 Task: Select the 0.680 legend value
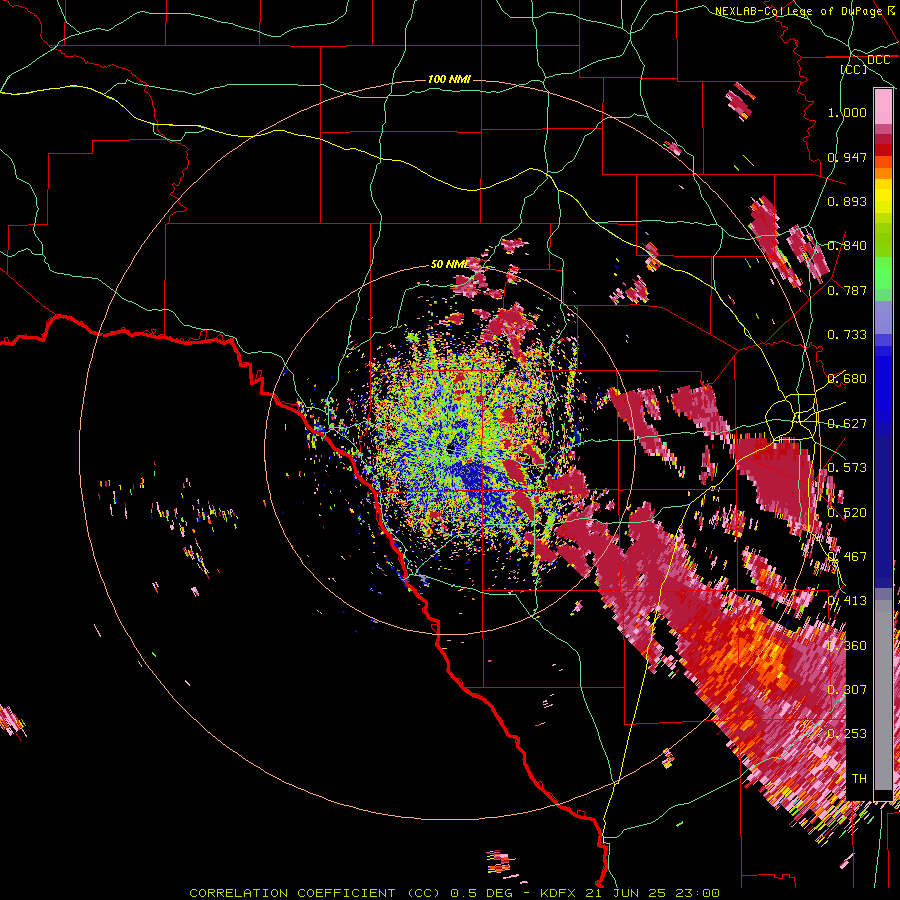tap(847, 379)
